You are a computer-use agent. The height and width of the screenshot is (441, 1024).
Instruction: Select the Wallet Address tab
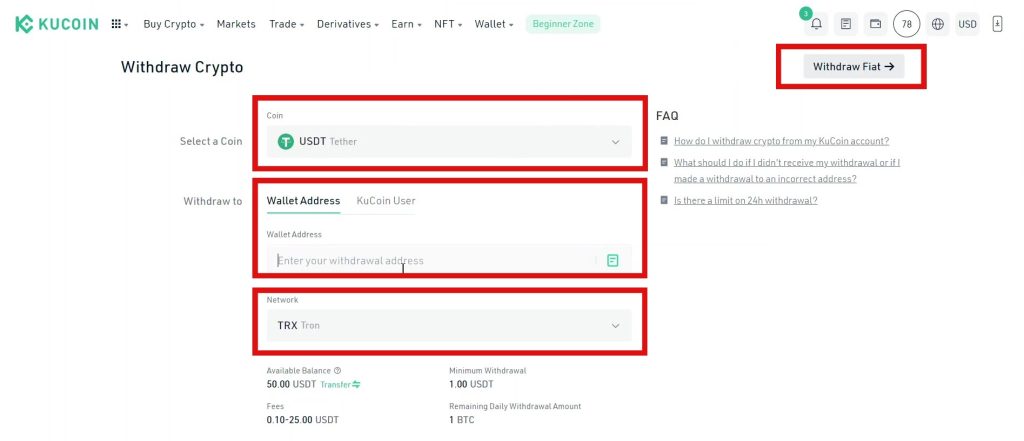tap(303, 201)
